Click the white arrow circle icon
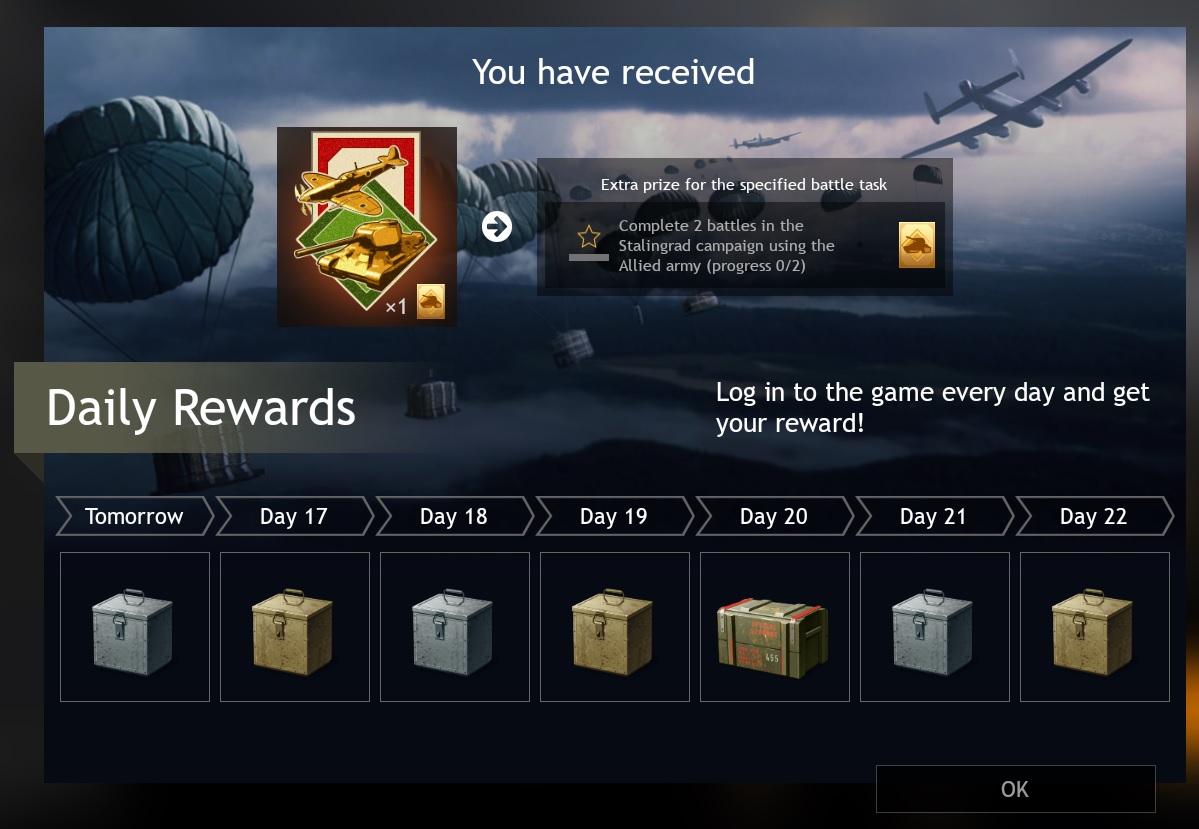The height and width of the screenshot is (829, 1199). (497, 226)
